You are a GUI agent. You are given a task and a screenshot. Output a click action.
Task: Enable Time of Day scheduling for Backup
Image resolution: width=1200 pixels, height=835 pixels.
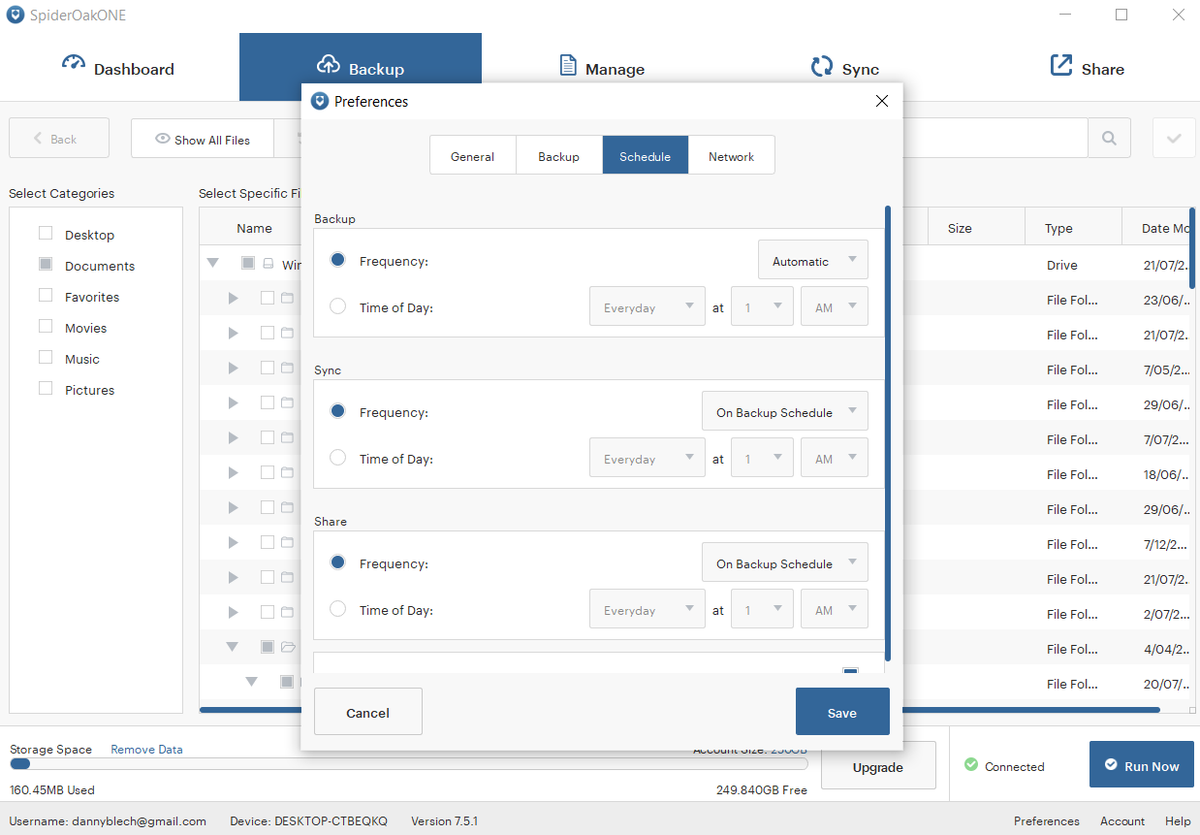click(337, 307)
